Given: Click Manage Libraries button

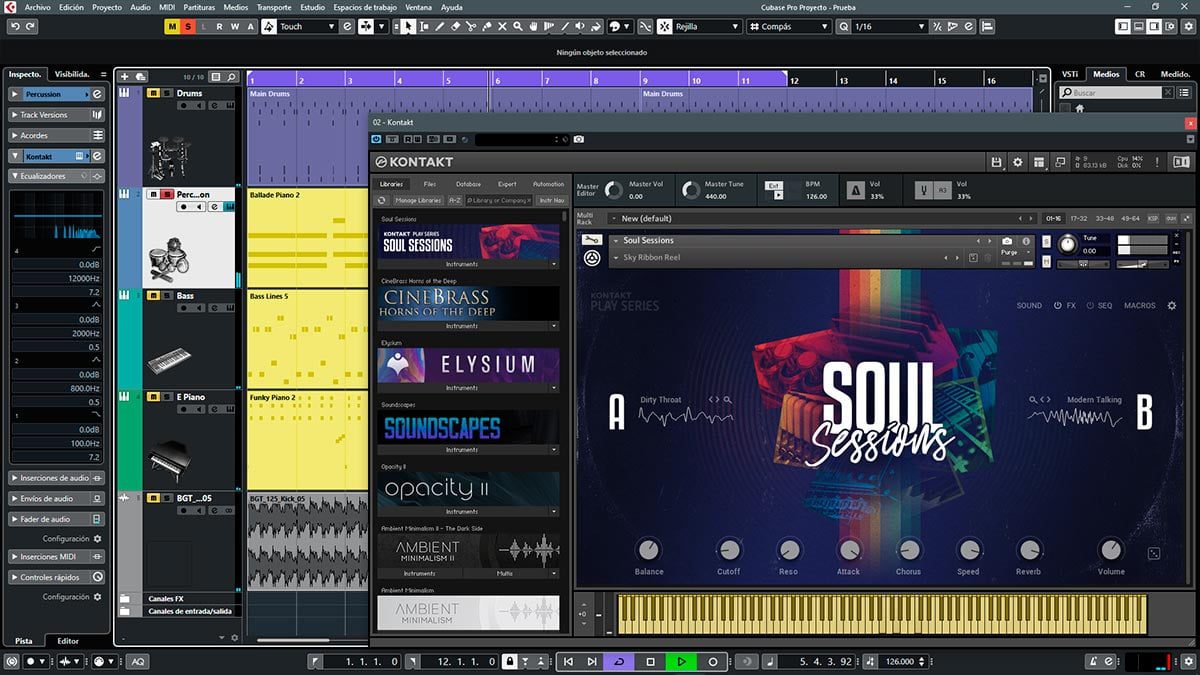Looking at the screenshot, I should pos(418,200).
